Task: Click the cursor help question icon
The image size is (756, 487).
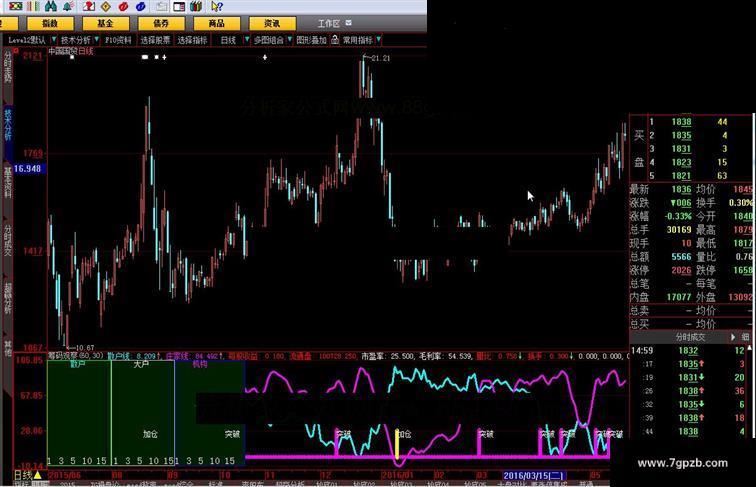Action: (x=217, y=6)
